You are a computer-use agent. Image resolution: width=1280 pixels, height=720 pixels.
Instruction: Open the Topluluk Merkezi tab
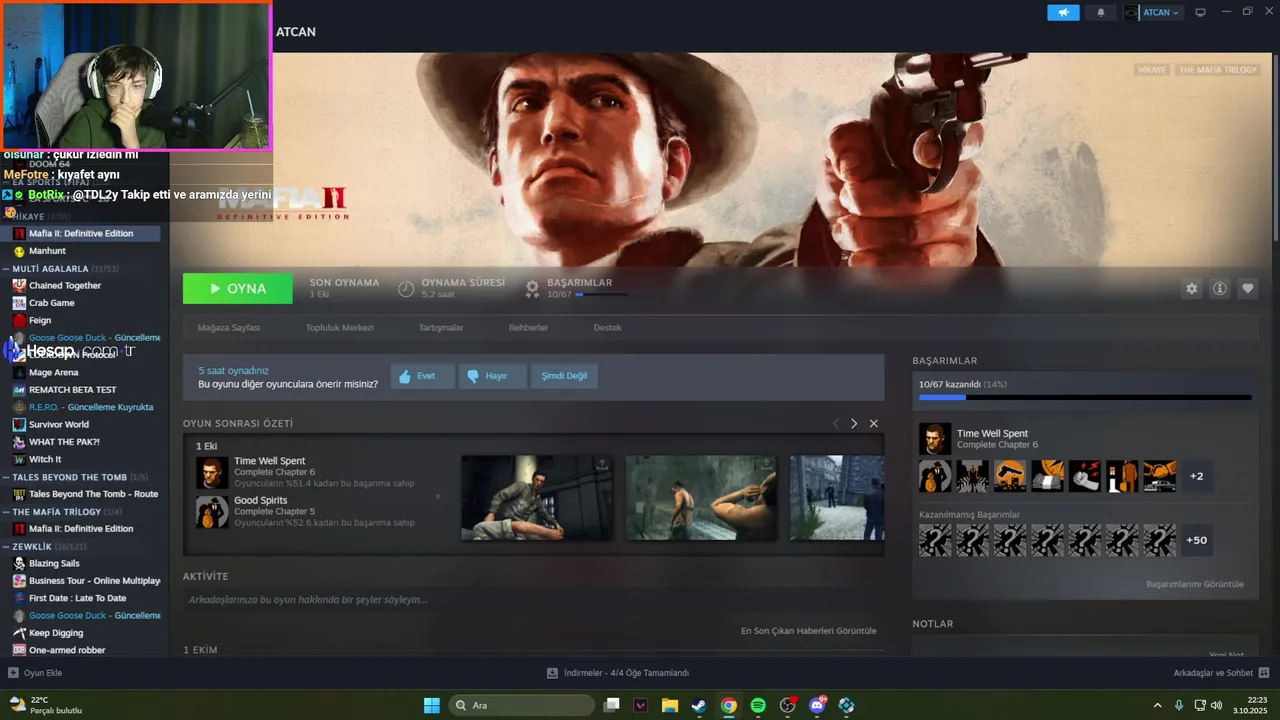(x=339, y=328)
